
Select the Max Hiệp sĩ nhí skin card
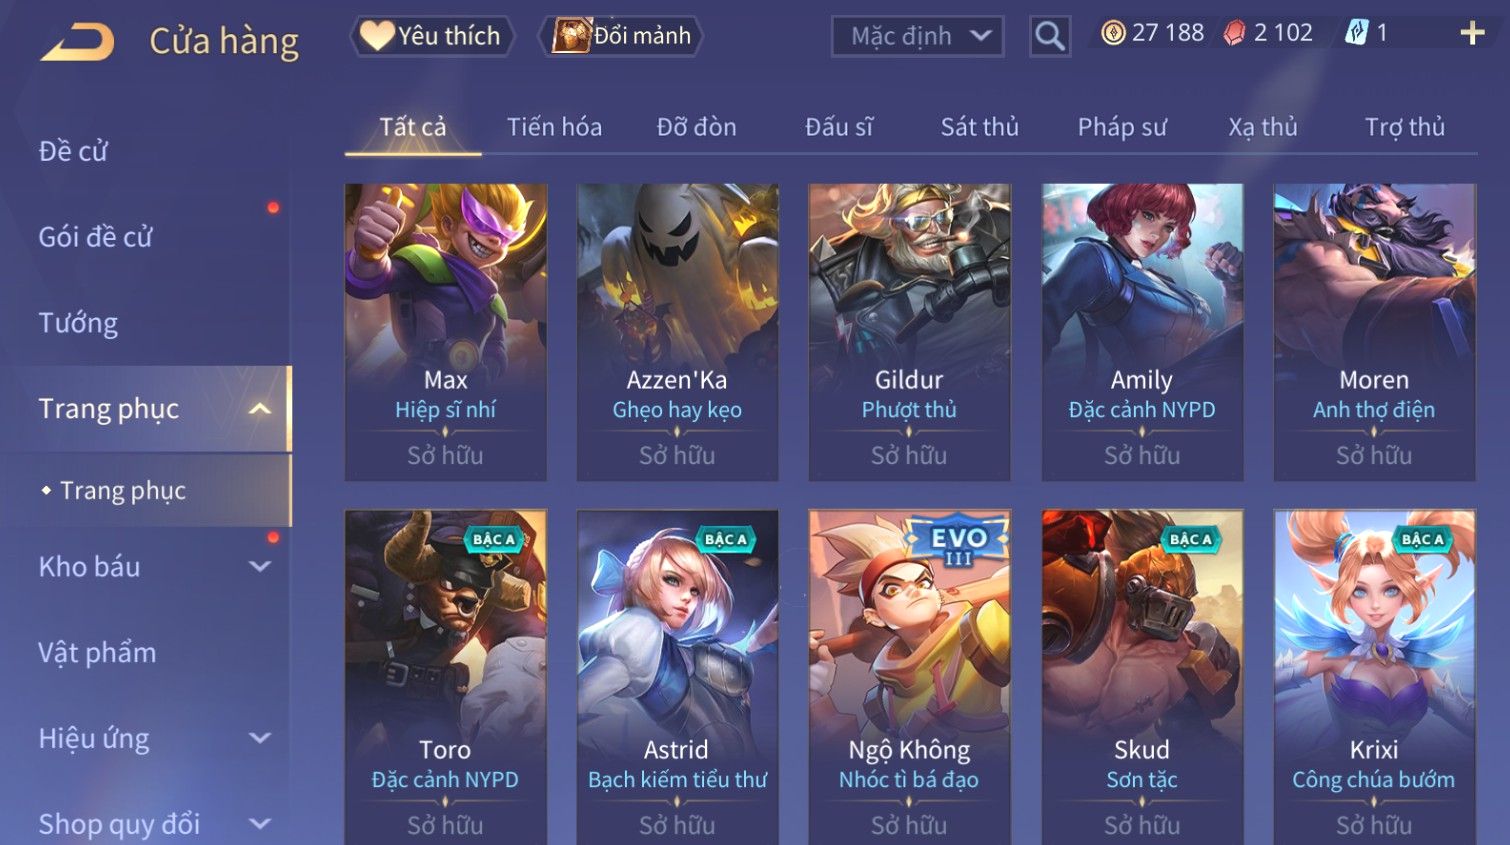pos(446,332)
